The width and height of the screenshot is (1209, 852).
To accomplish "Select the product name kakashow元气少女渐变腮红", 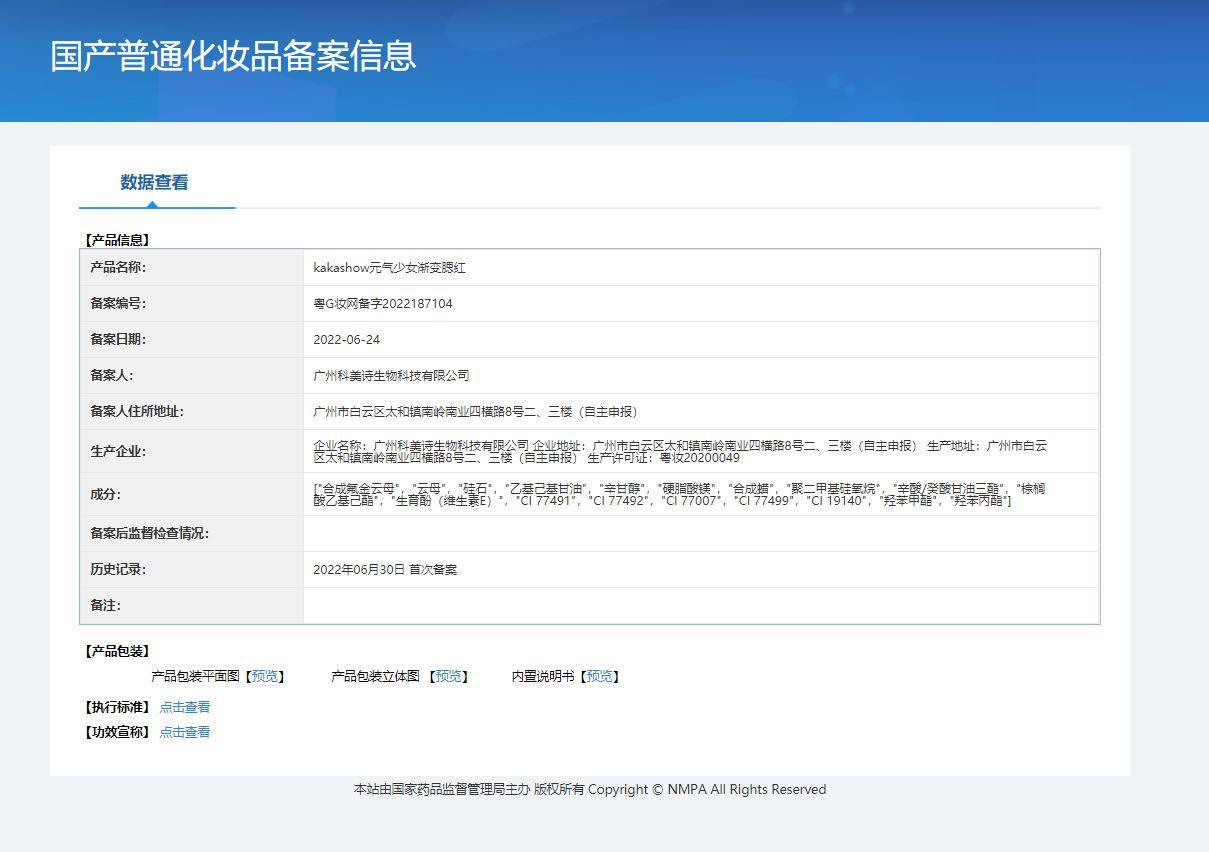I will click(389, 268).
